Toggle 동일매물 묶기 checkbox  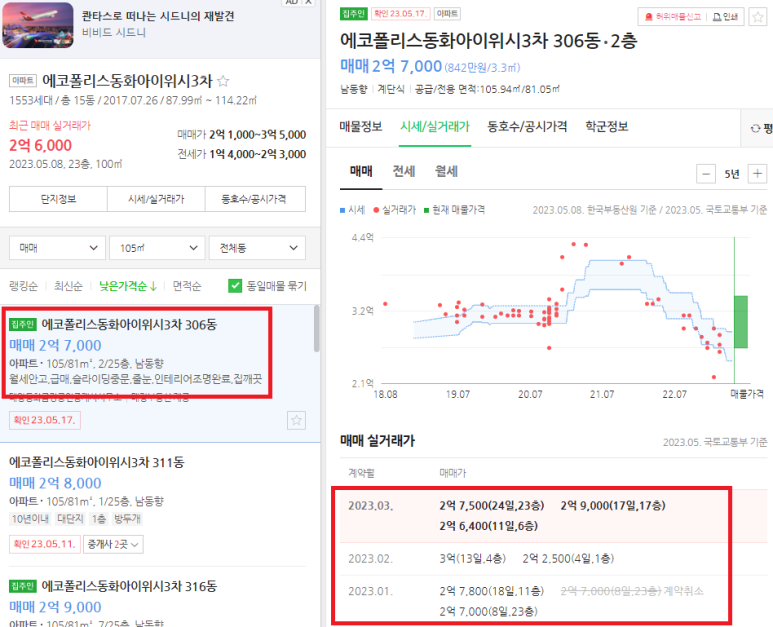(x=235, y=286)
